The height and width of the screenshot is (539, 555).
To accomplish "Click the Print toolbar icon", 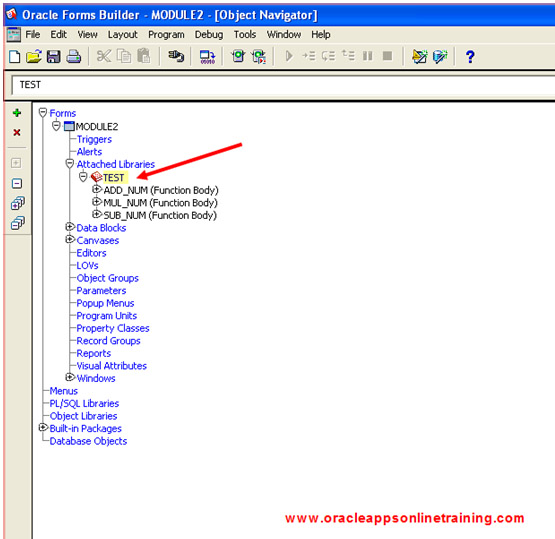I will (x=74, y=56).
